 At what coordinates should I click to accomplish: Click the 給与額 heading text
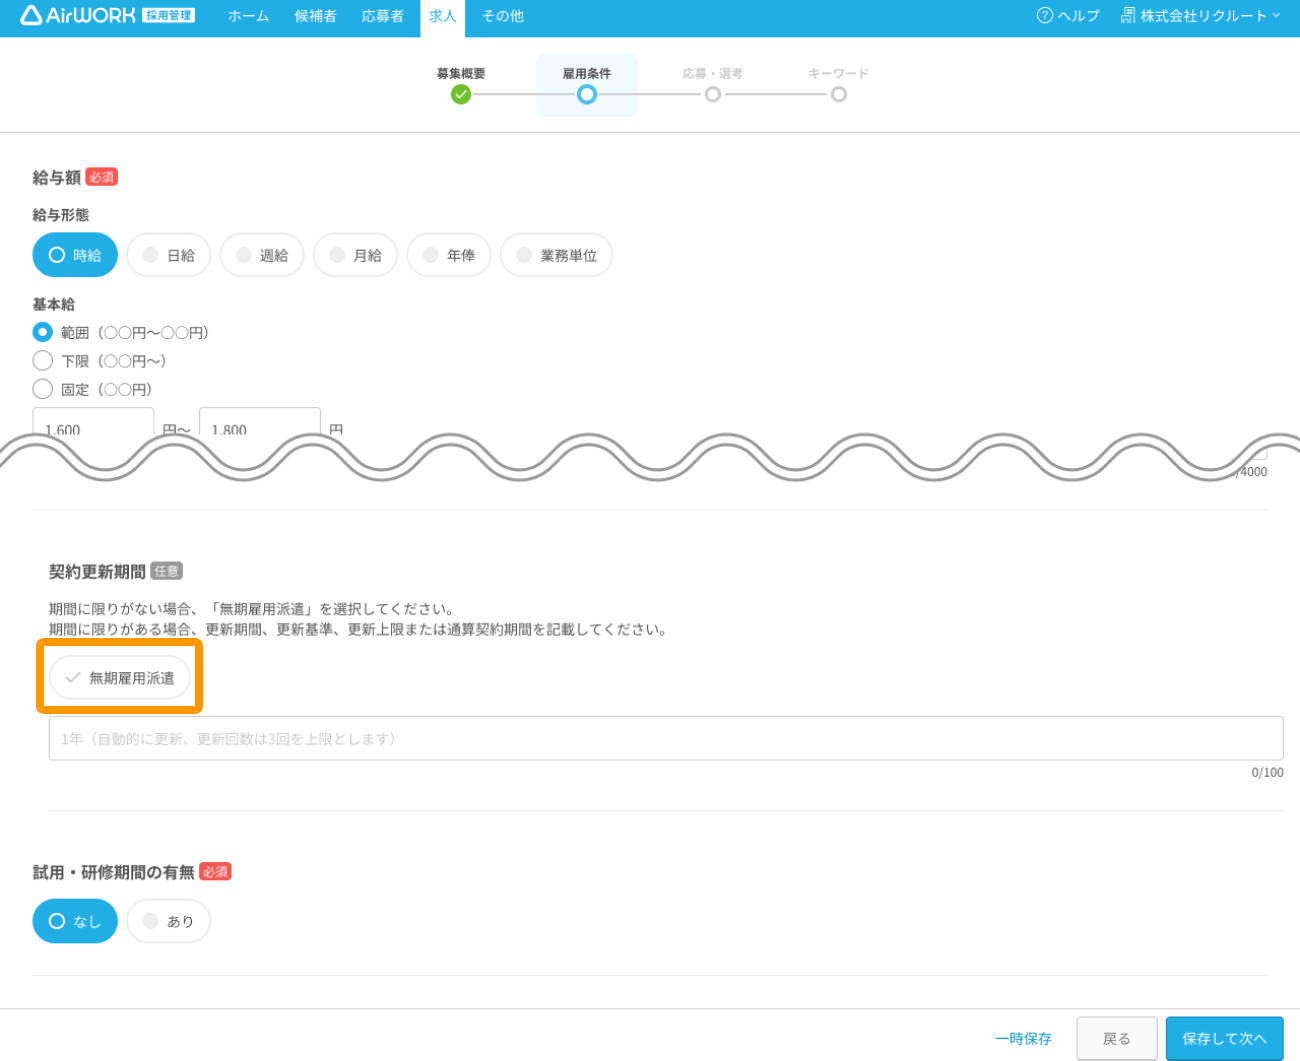point(56,177)
